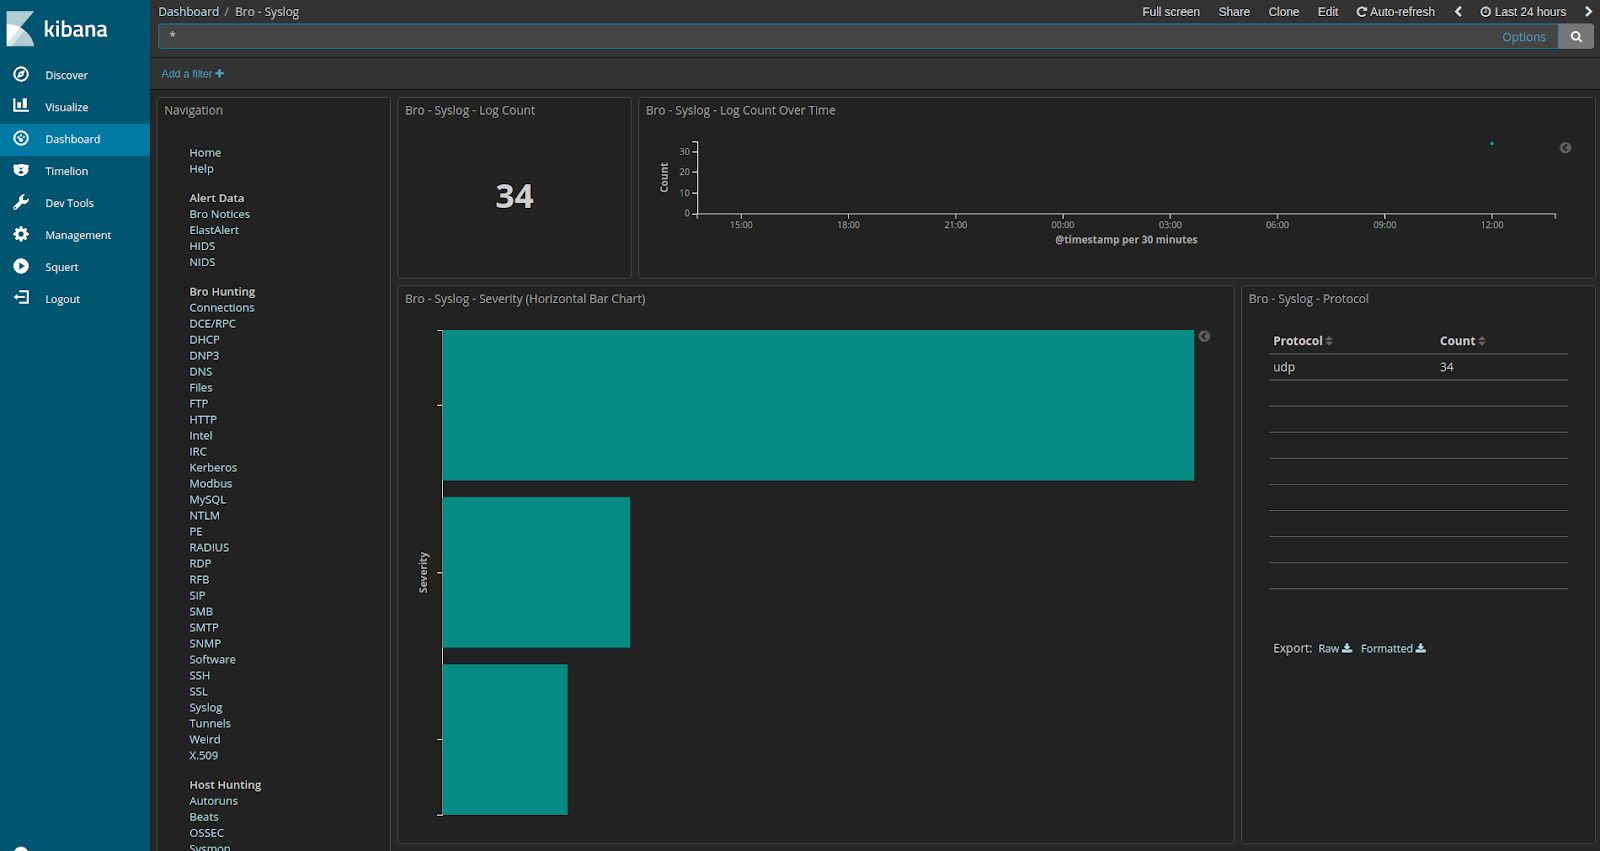Screen dimensions: 1600x851
Task: Click Add a filter link
Action: 193,74
